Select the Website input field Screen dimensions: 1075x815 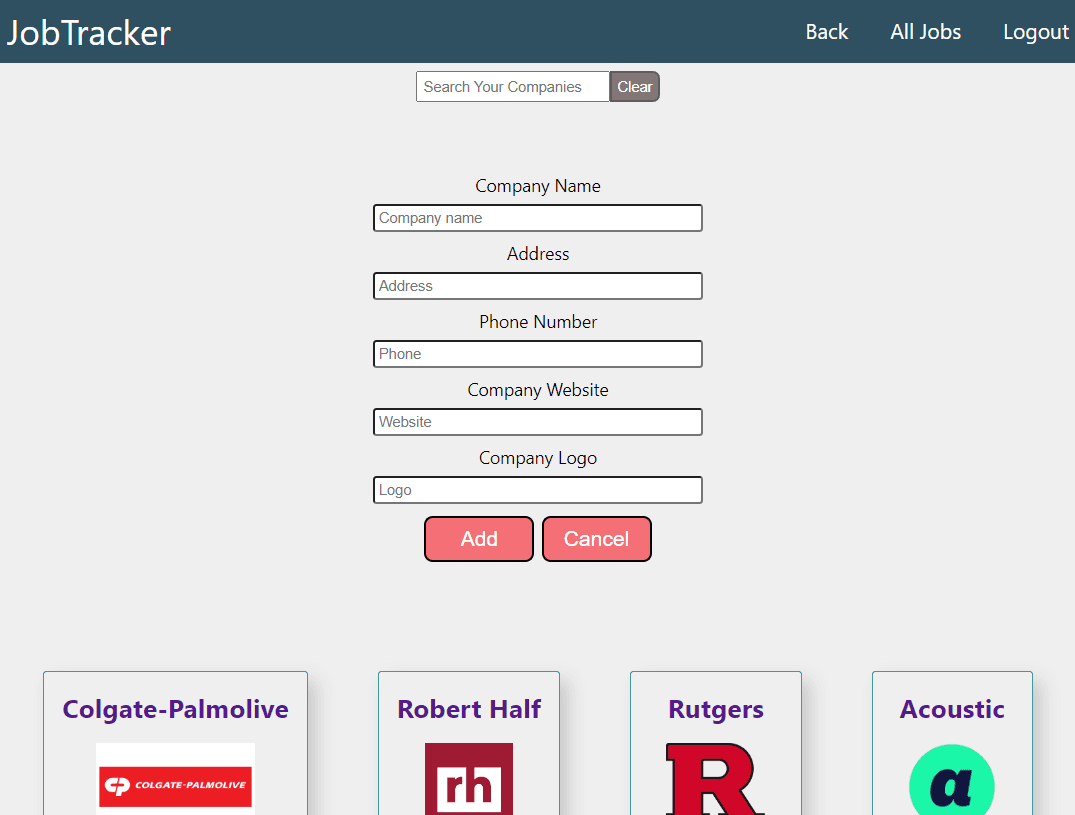538,422
